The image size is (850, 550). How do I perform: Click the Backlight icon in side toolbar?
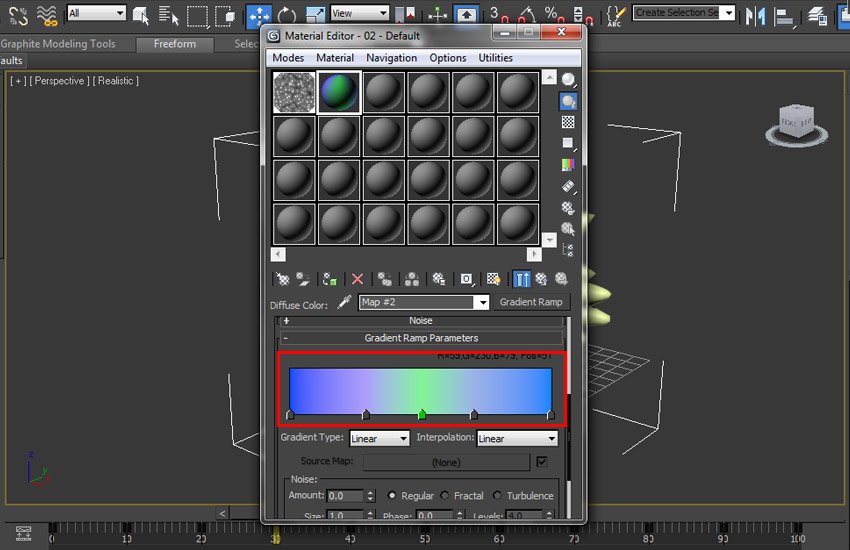pyautogui.click(x=568, y=100)
